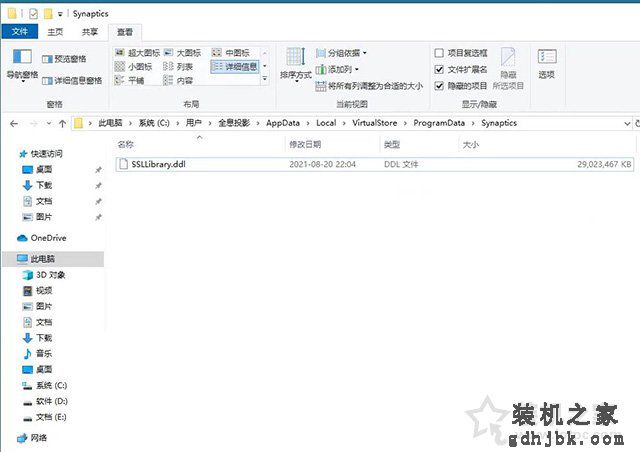Choose 超大图标 extra large icons layout
This screenshot has height=452, width=640.
tap(138, 53)
